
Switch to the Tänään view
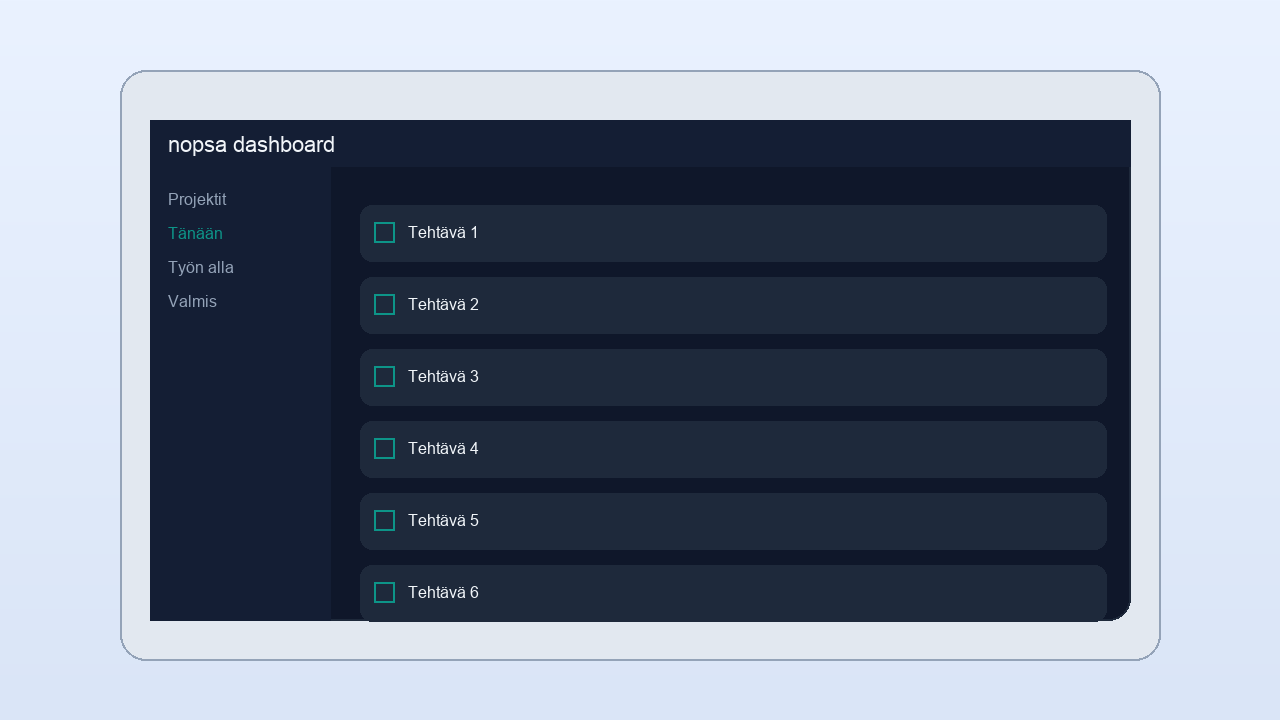tap(195, 234)
